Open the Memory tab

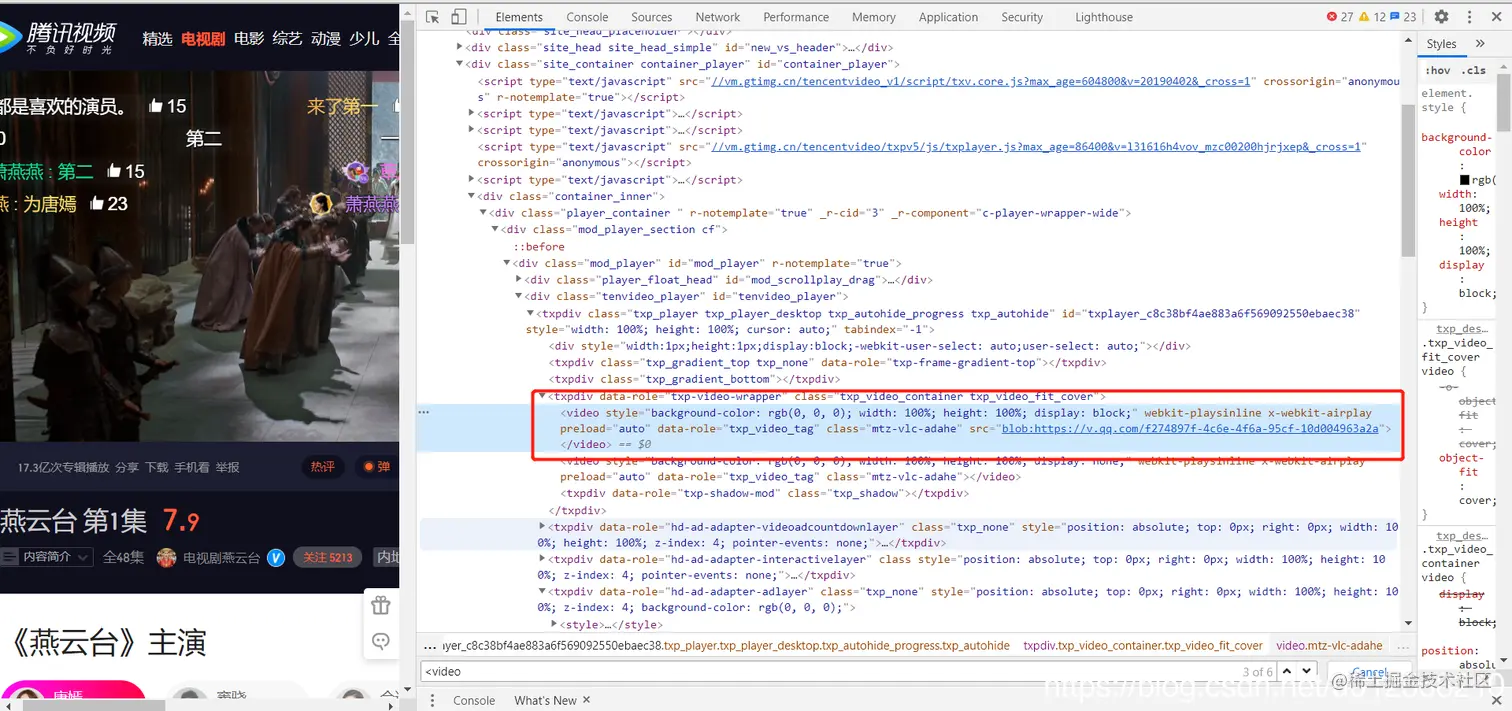(874, 17)
